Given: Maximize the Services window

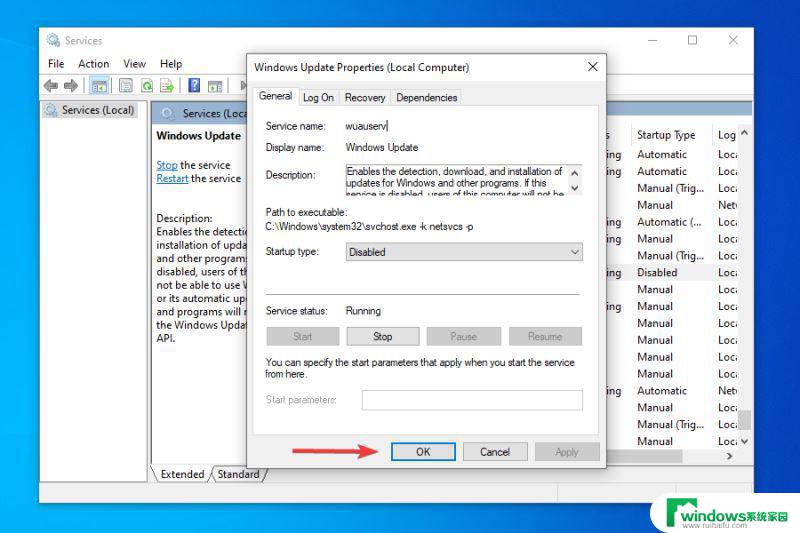Looking at the screenshot, I should pyautogui.click(x=692, y=40).
